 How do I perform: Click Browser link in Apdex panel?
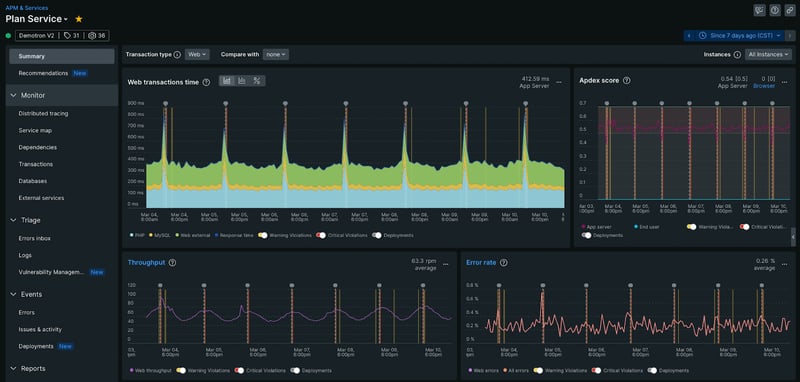(x=764, y=86)
